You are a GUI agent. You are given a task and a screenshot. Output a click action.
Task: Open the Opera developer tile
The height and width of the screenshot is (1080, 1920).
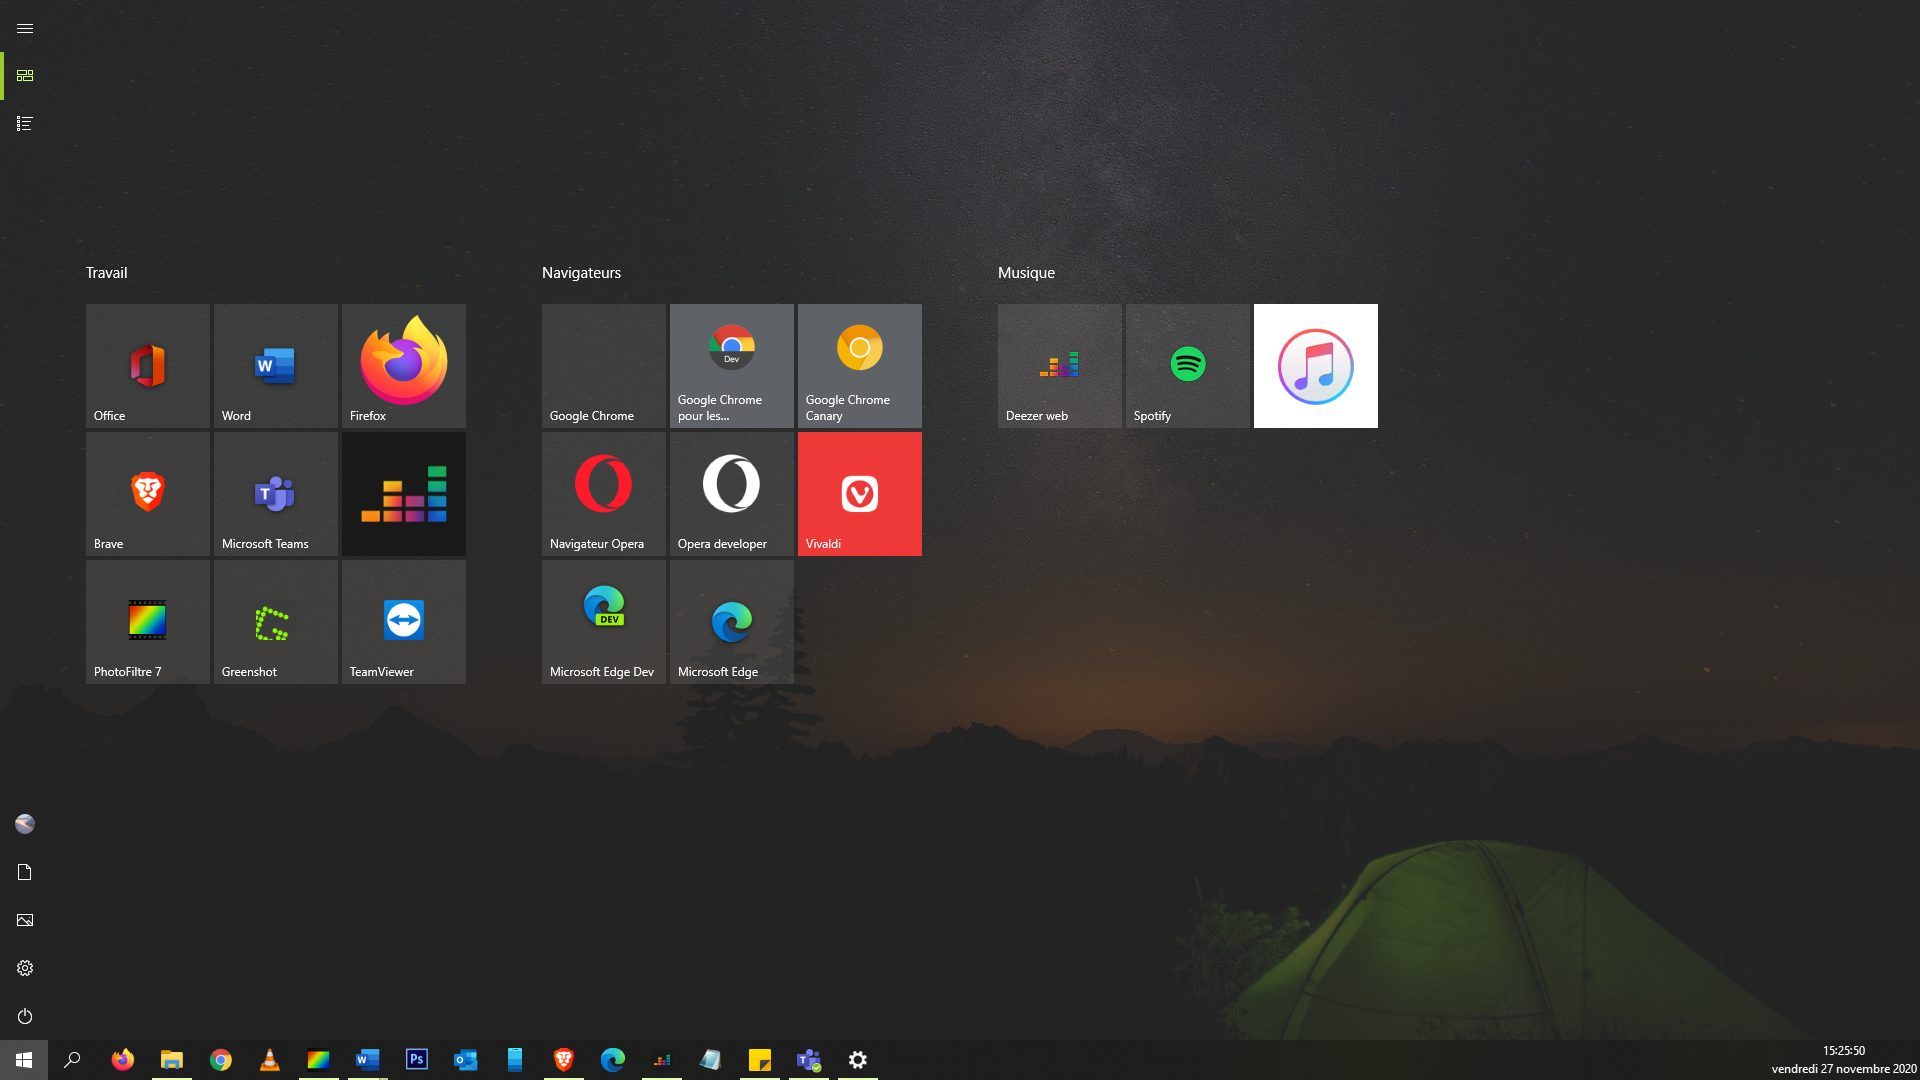[732, 494]
